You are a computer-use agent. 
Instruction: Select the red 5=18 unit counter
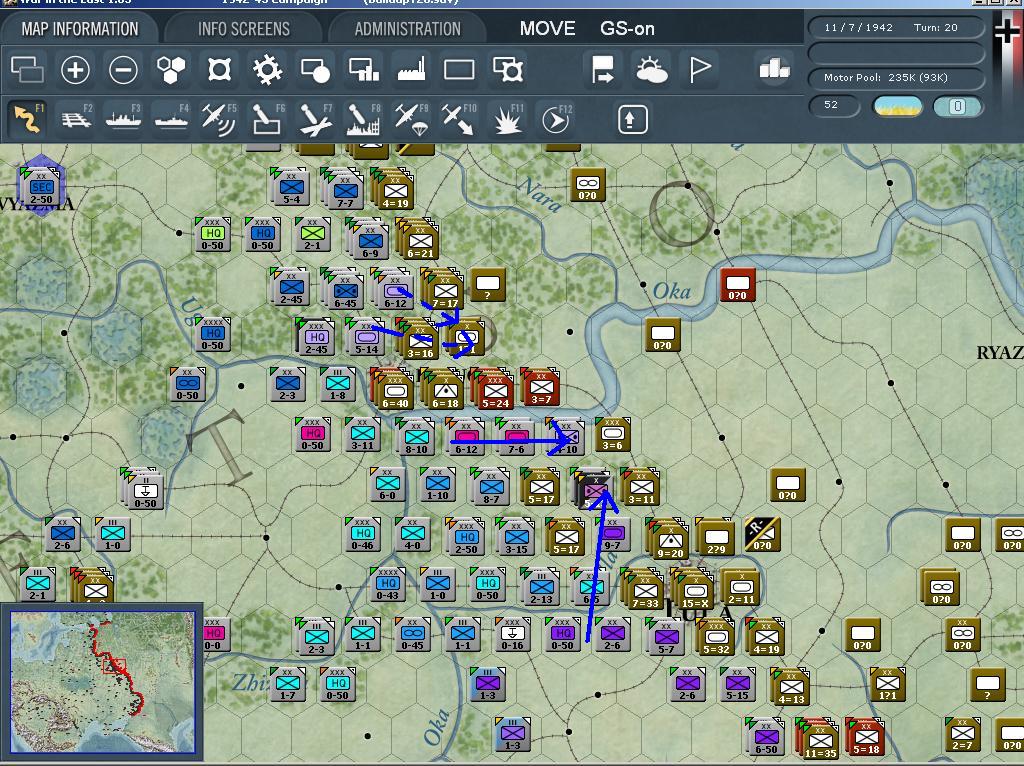865,737
